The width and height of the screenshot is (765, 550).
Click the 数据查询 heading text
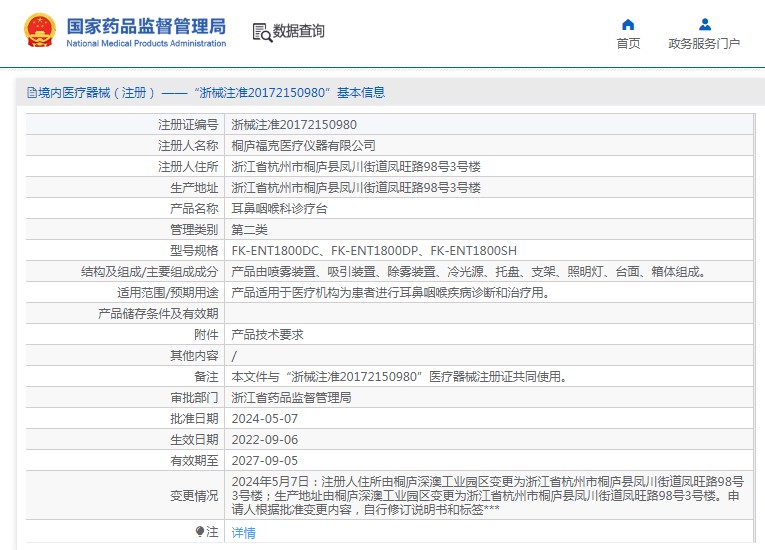pyautogui.click(x=298, y=31)
